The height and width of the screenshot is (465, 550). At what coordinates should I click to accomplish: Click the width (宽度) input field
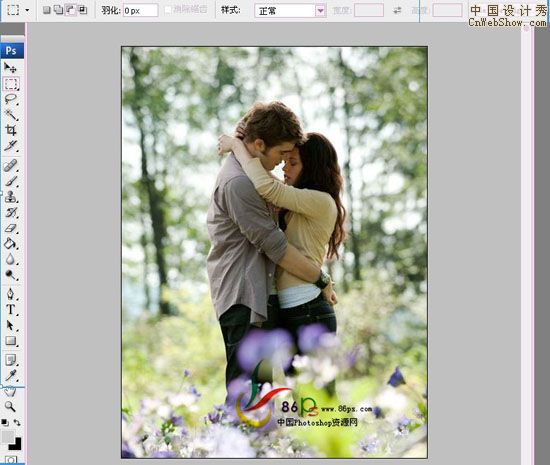(x=369, y=11)
